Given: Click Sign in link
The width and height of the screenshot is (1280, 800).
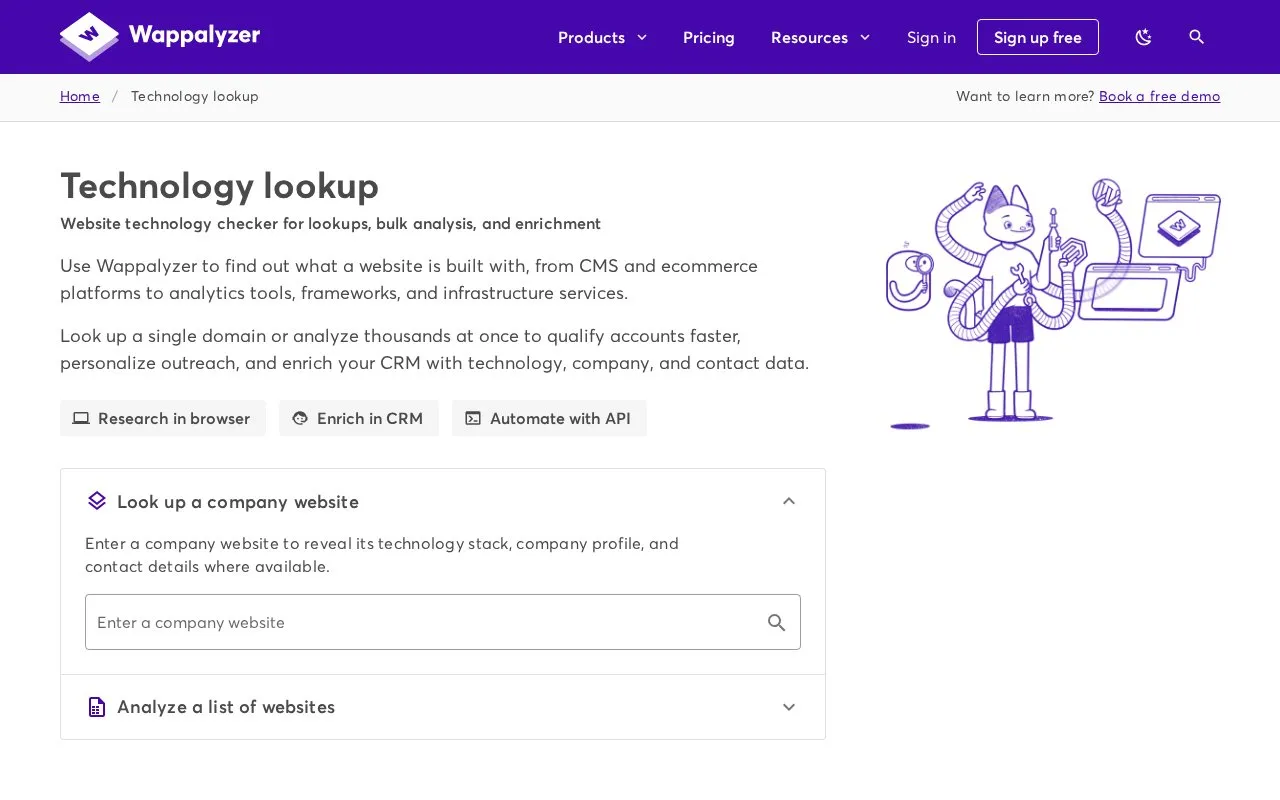Looking at the screenshot, I should [x=931, y=37].
